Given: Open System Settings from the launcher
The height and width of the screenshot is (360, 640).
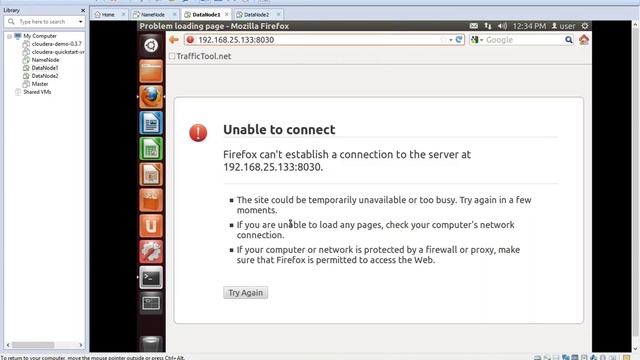Looking at the screenshot, I should pos(151,251).
